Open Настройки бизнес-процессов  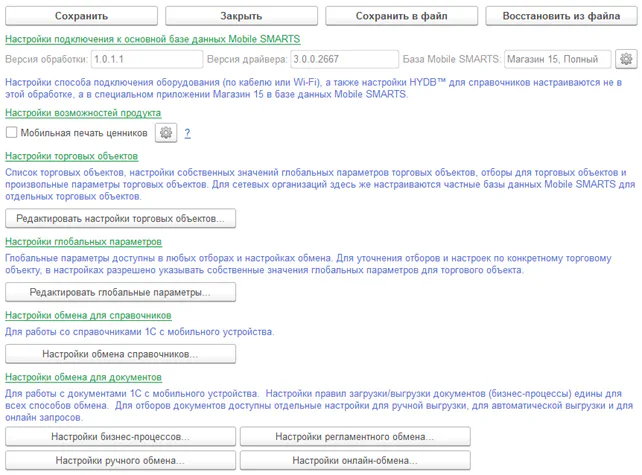pyautogui.click(x=121, y=437)
